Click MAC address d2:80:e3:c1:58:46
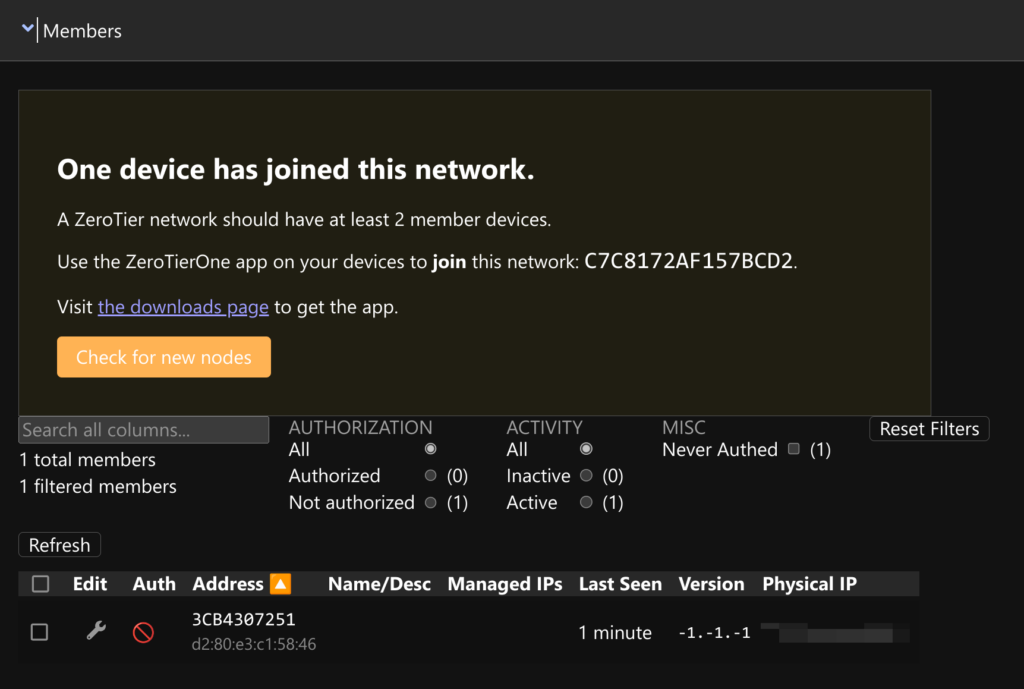The height and width of the screenshot is (689, 1024). pos(254,645)
